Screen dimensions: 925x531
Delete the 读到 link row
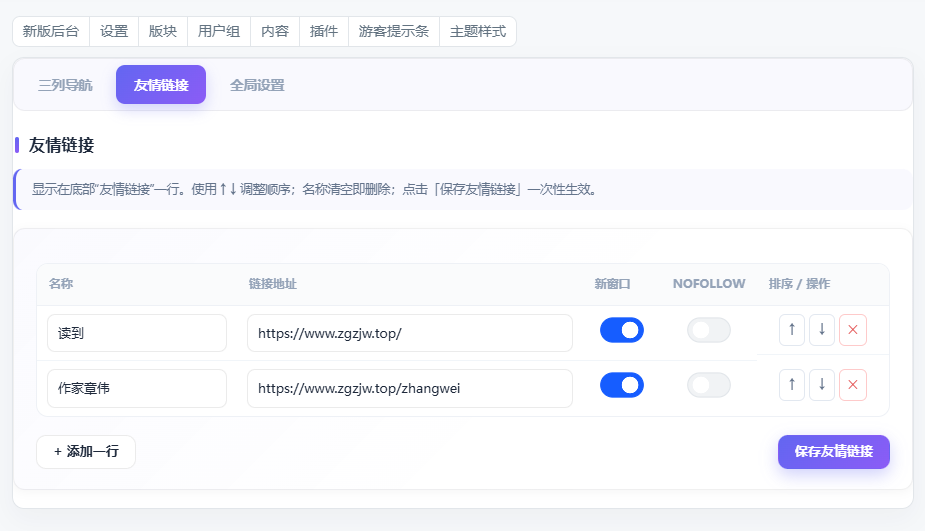pos(852,330)
